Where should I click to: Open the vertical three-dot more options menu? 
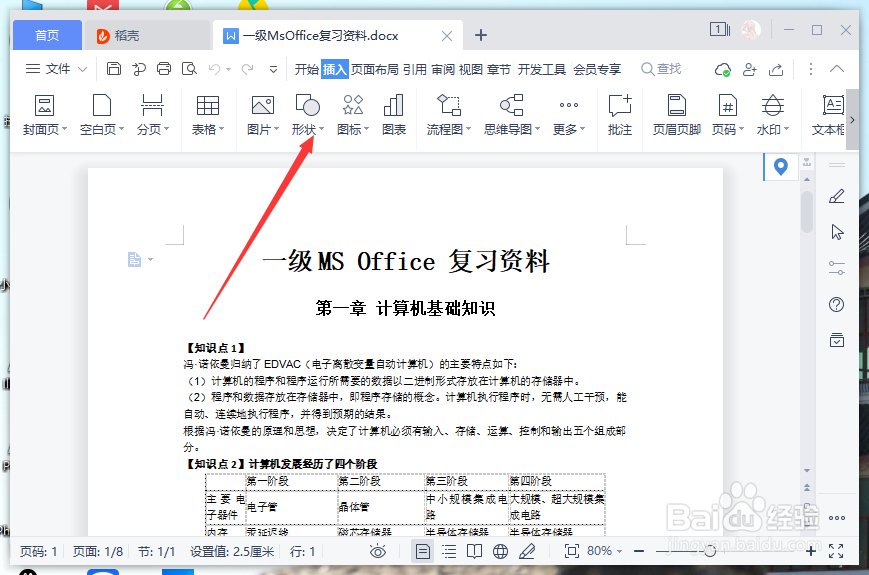click(x=811, y=69)
